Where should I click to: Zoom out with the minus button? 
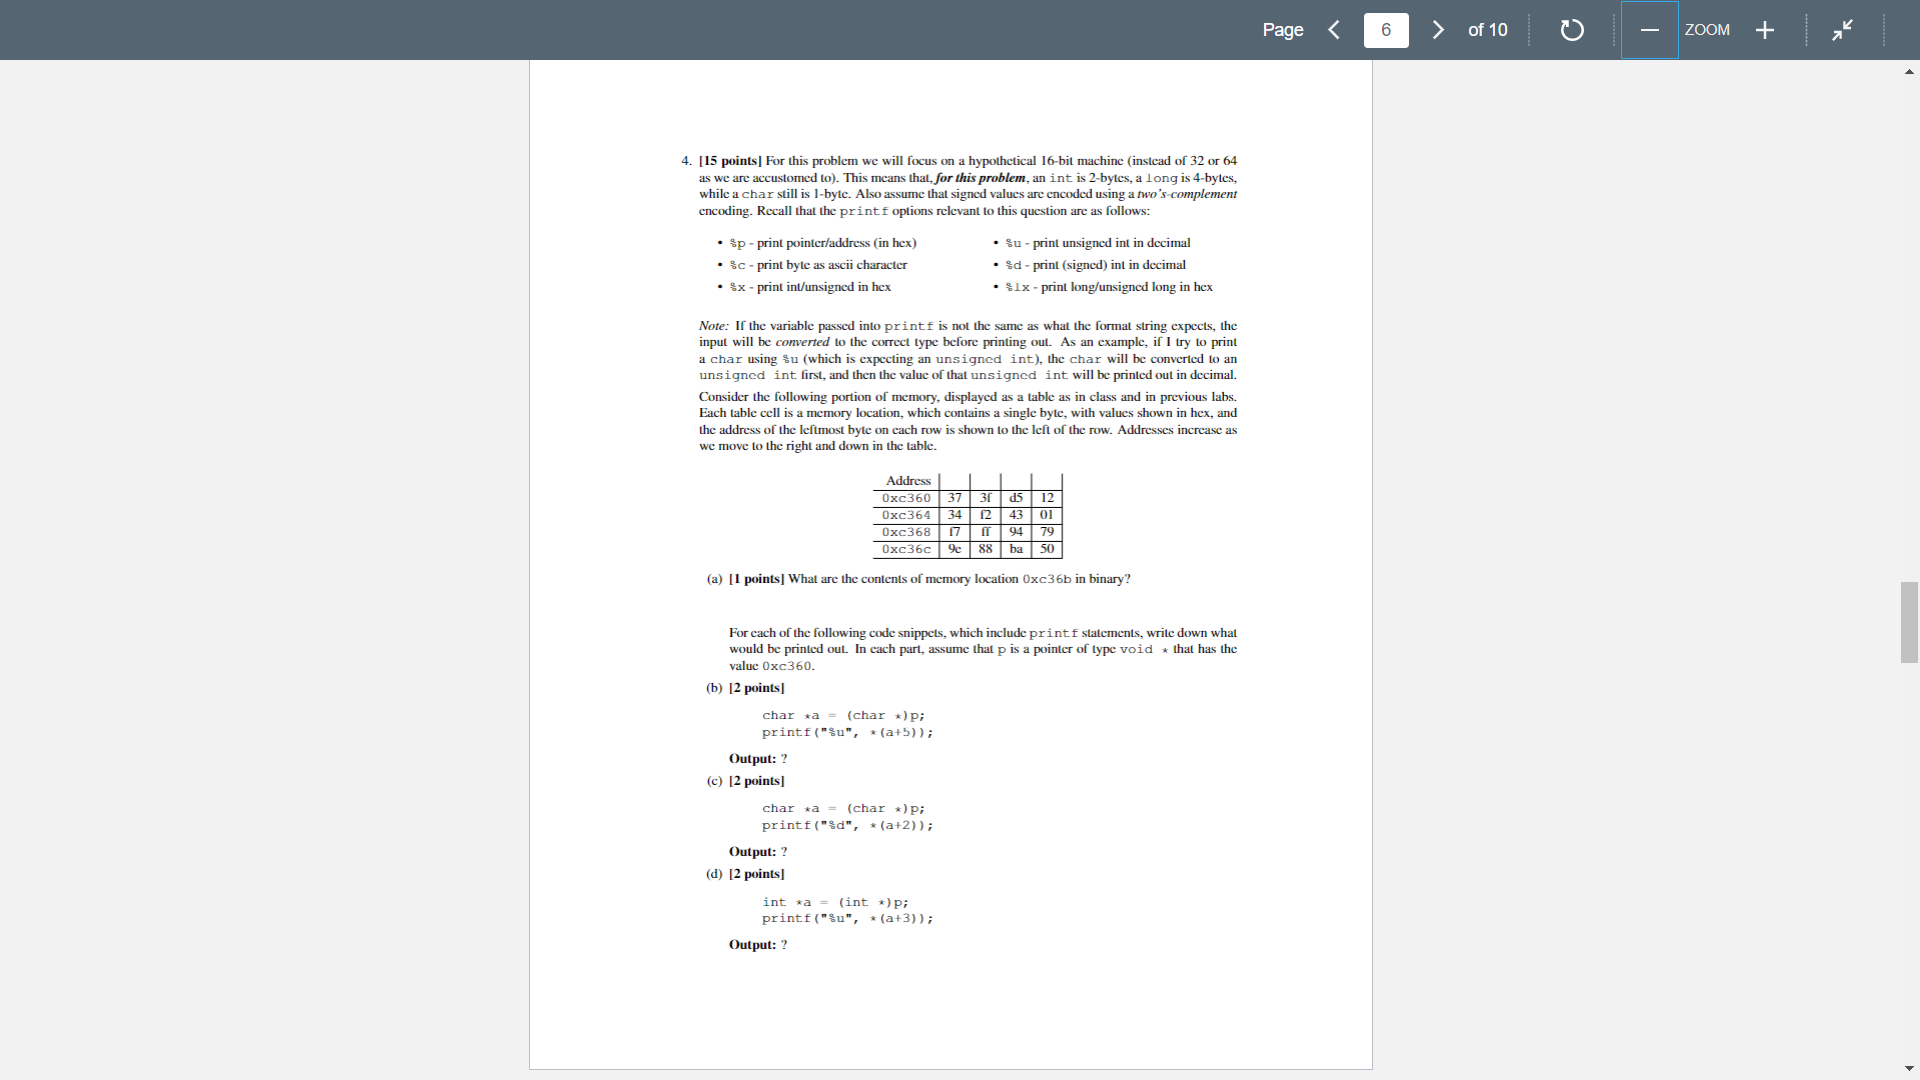click(1650, 30)
